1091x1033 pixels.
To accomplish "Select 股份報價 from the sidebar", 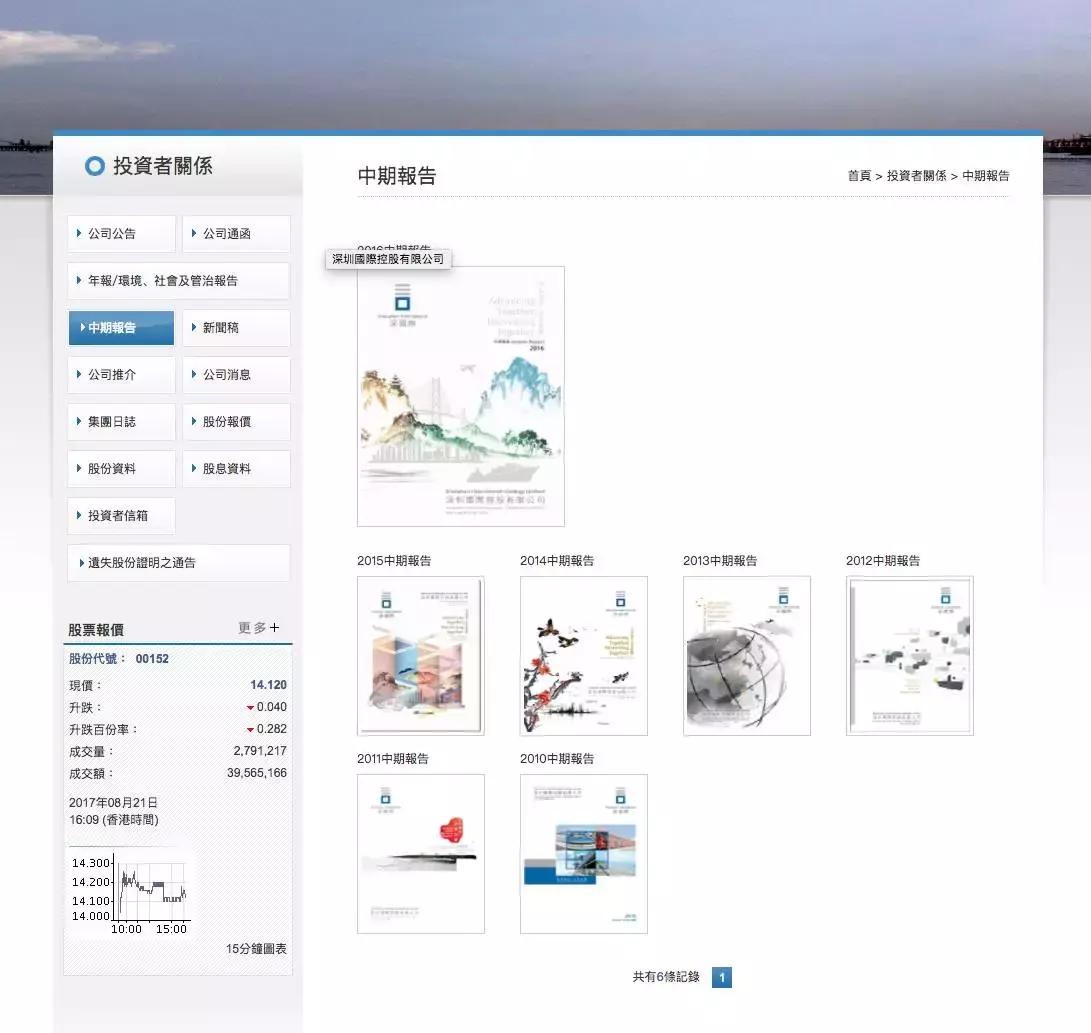I will (236, 422).
